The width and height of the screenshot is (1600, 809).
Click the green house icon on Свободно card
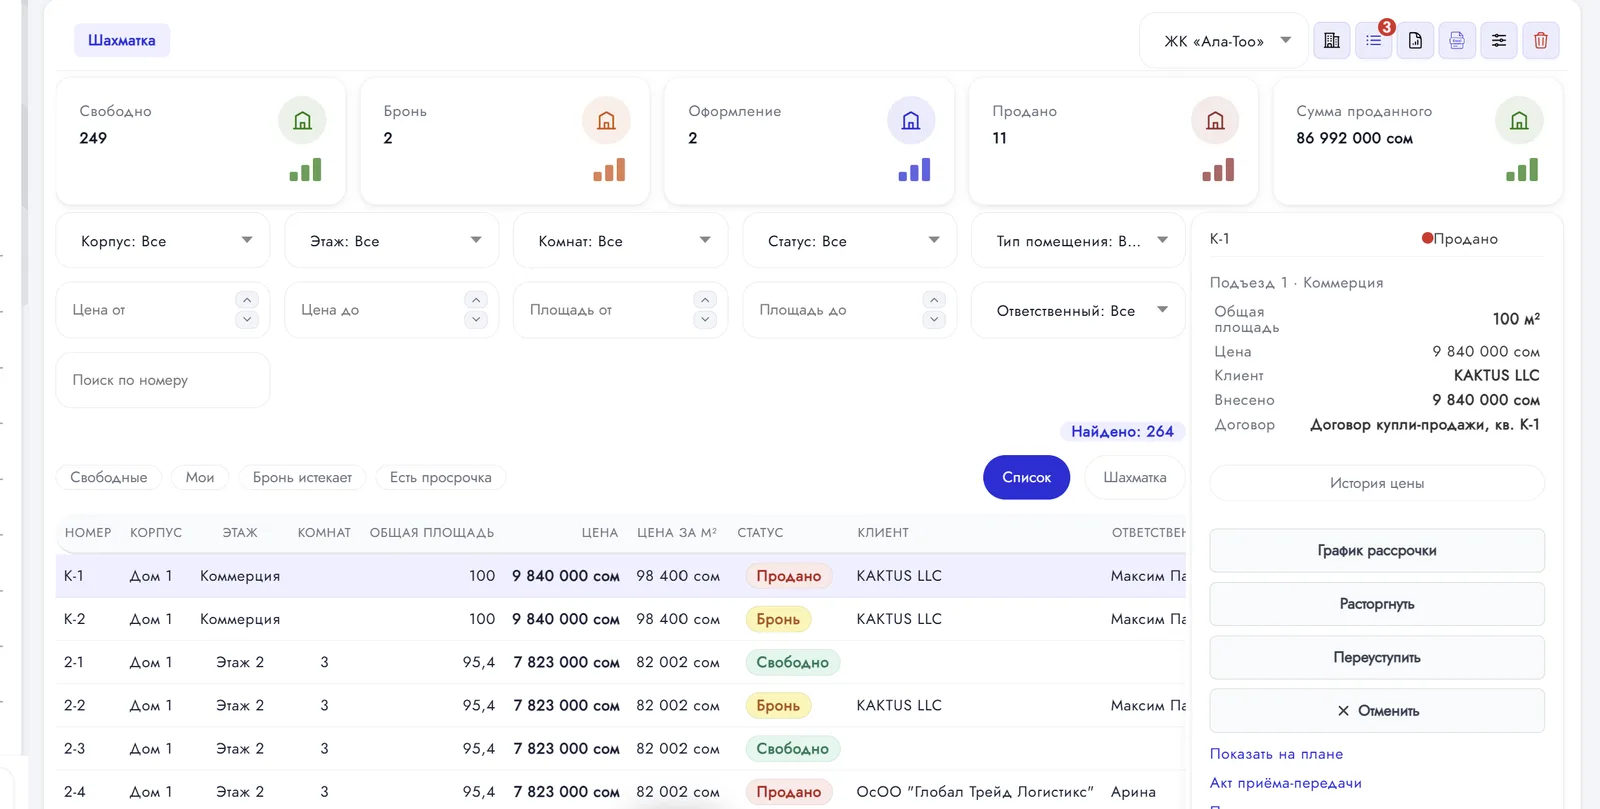coord(302,121)
